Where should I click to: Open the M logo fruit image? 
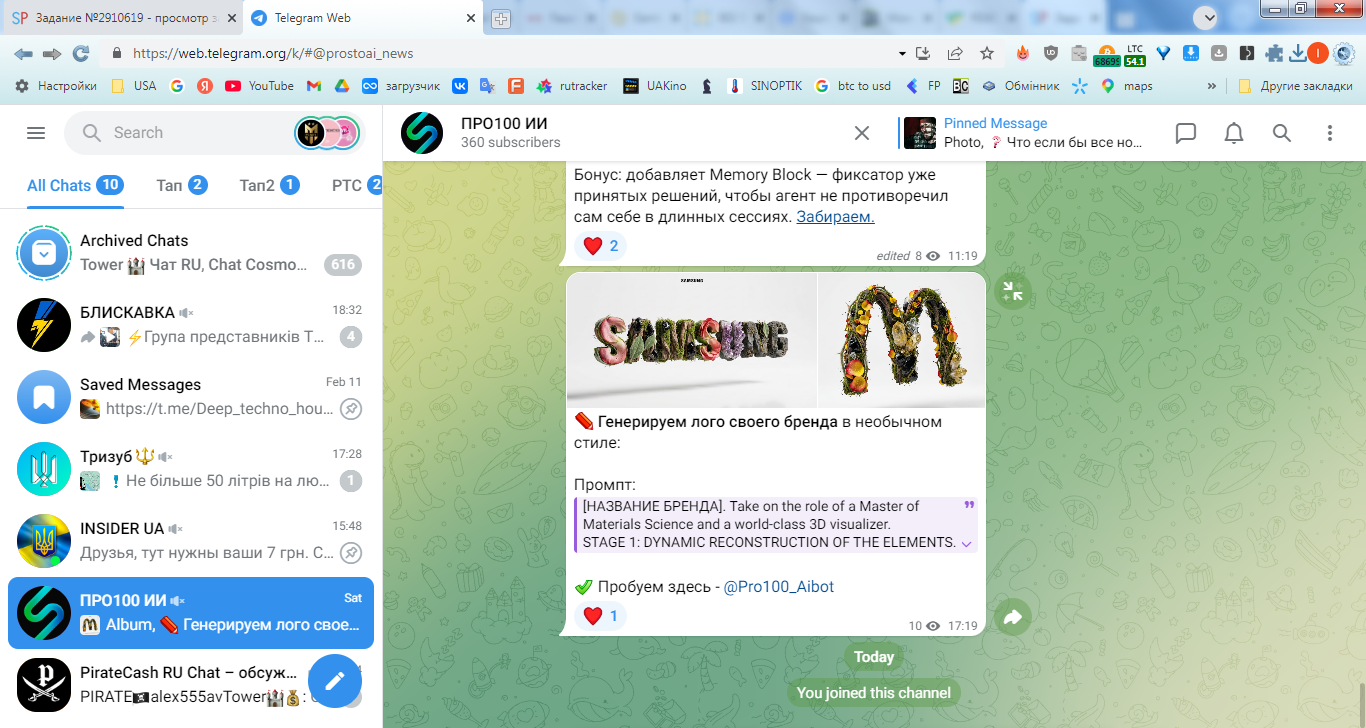(902, 340)
